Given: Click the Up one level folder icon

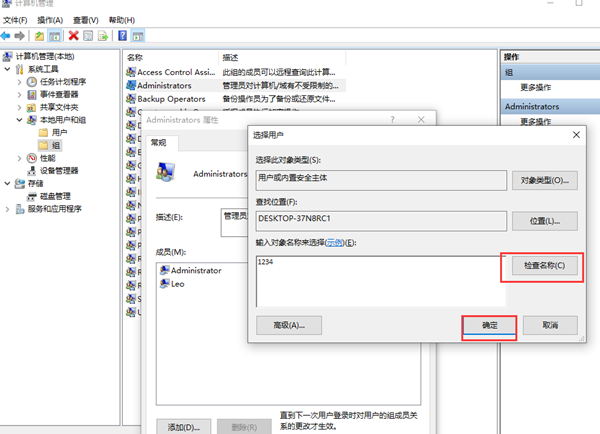Looking at the screenshot, I should point(39,36).
